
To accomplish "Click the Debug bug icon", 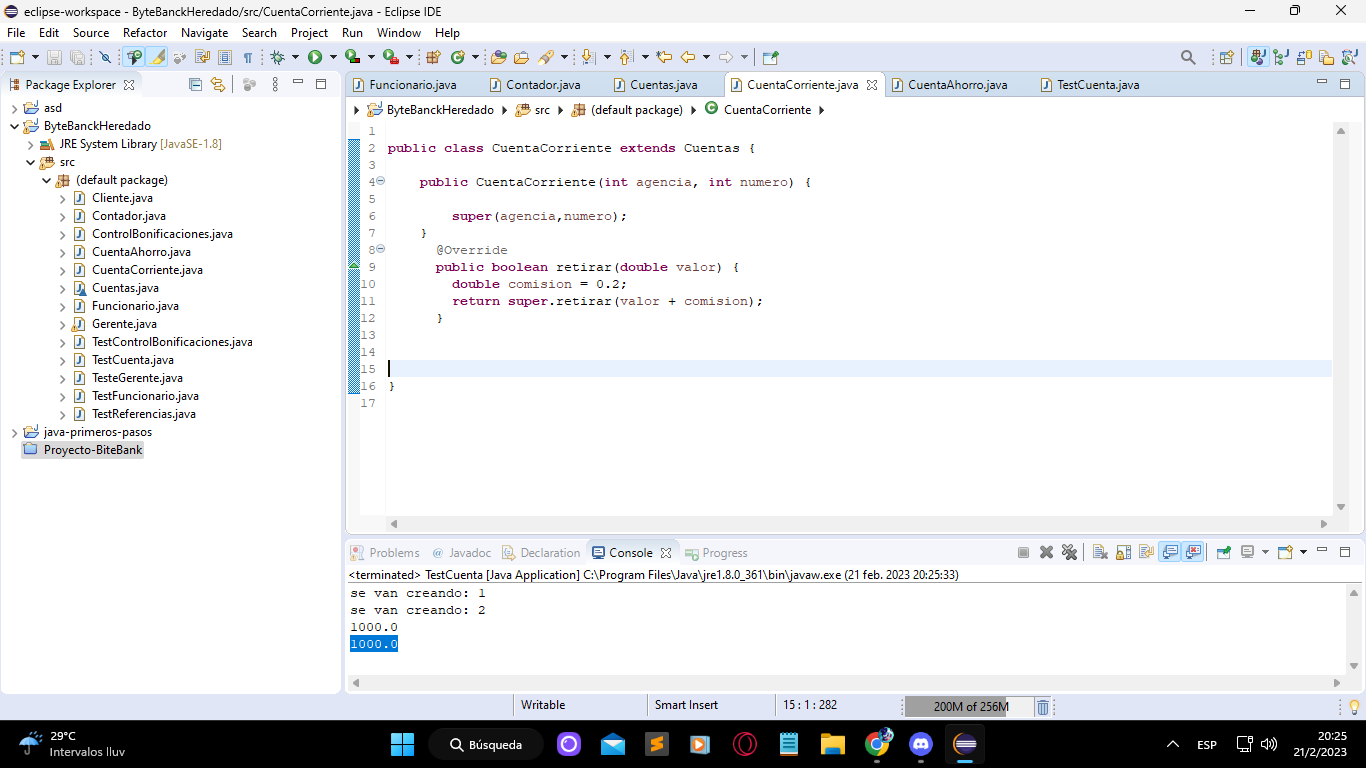I will point(277,57).
